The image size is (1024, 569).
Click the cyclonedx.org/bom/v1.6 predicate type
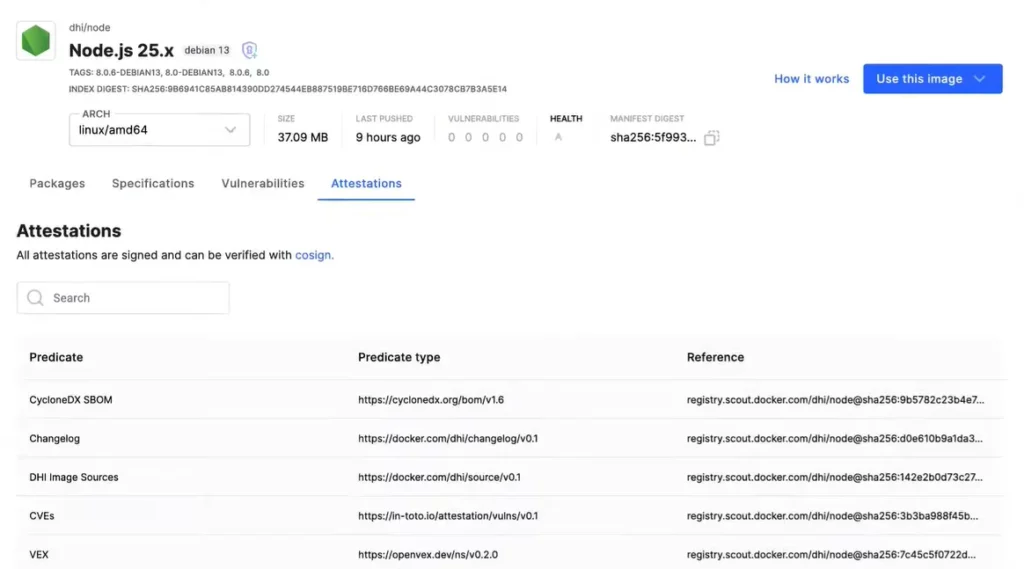click(x=431, y=400)
